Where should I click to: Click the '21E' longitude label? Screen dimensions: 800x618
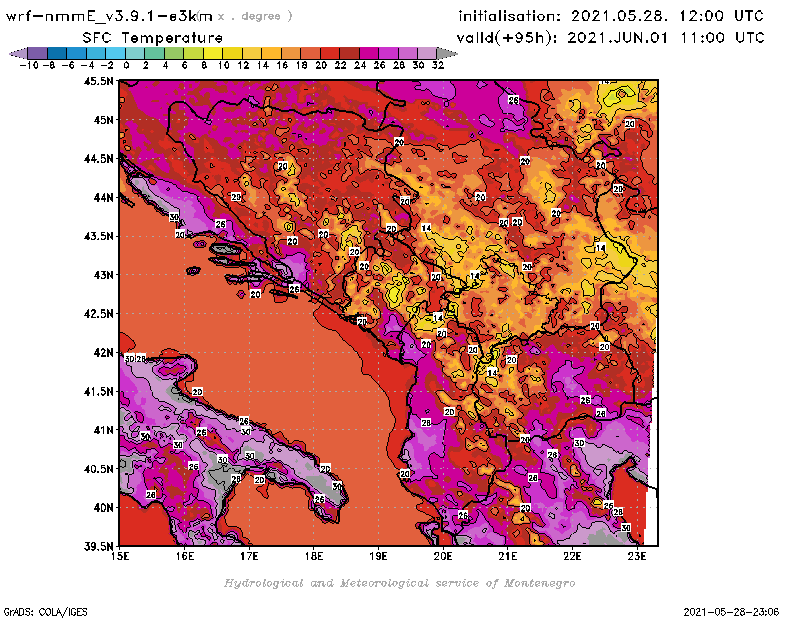[507, 556]
